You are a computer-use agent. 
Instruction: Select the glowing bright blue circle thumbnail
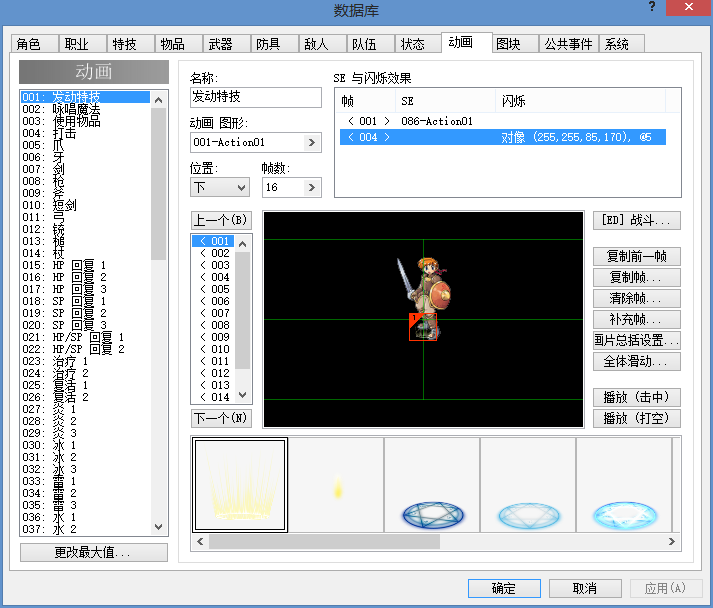[624, 485]
